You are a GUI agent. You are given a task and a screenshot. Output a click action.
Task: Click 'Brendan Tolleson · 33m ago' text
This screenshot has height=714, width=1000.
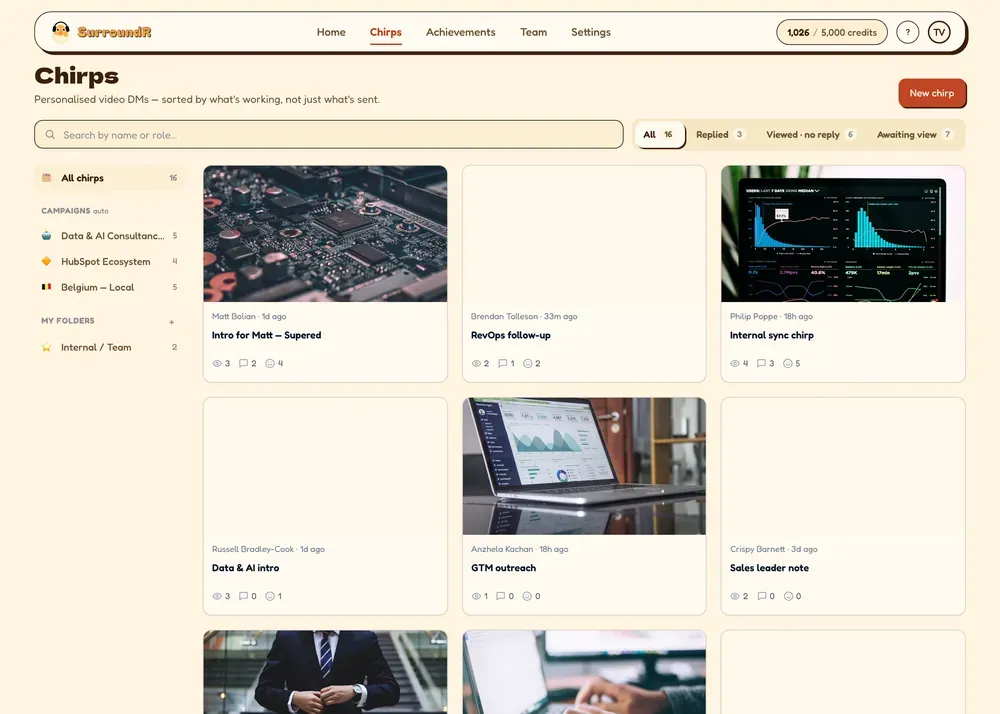[x=524, y=316]
